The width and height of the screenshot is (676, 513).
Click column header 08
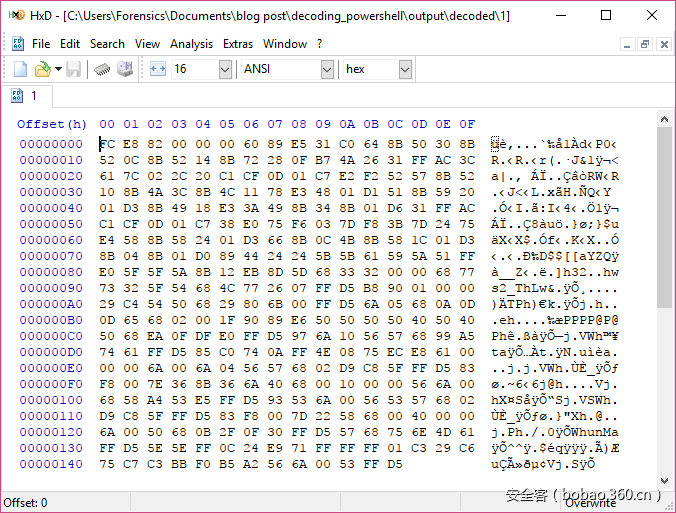299,124
